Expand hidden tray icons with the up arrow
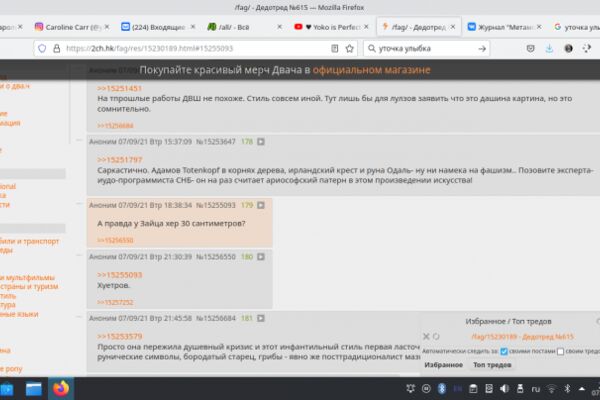Screen dimensions: 600x400 582,389
